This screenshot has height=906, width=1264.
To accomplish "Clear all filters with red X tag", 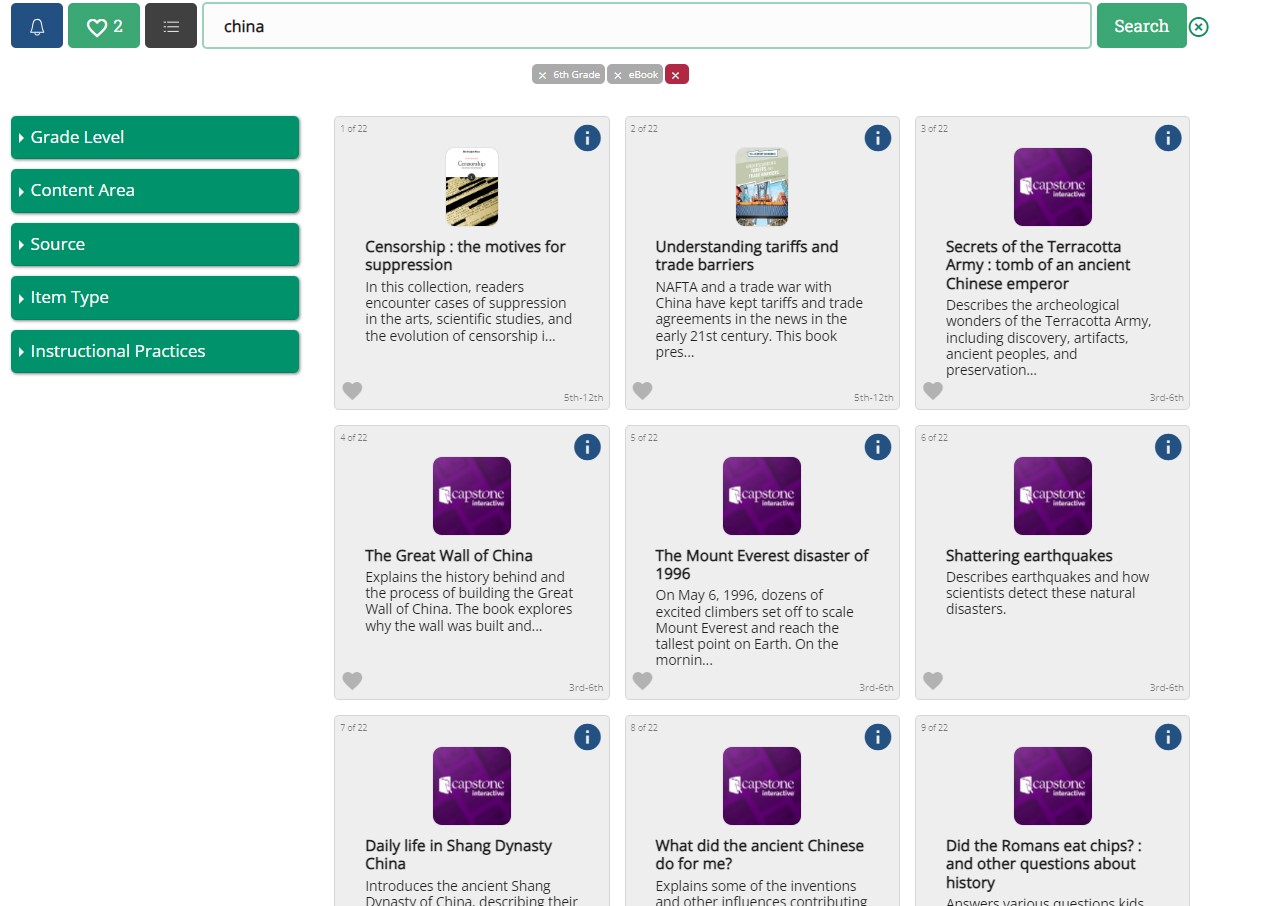I will (677, 75).
